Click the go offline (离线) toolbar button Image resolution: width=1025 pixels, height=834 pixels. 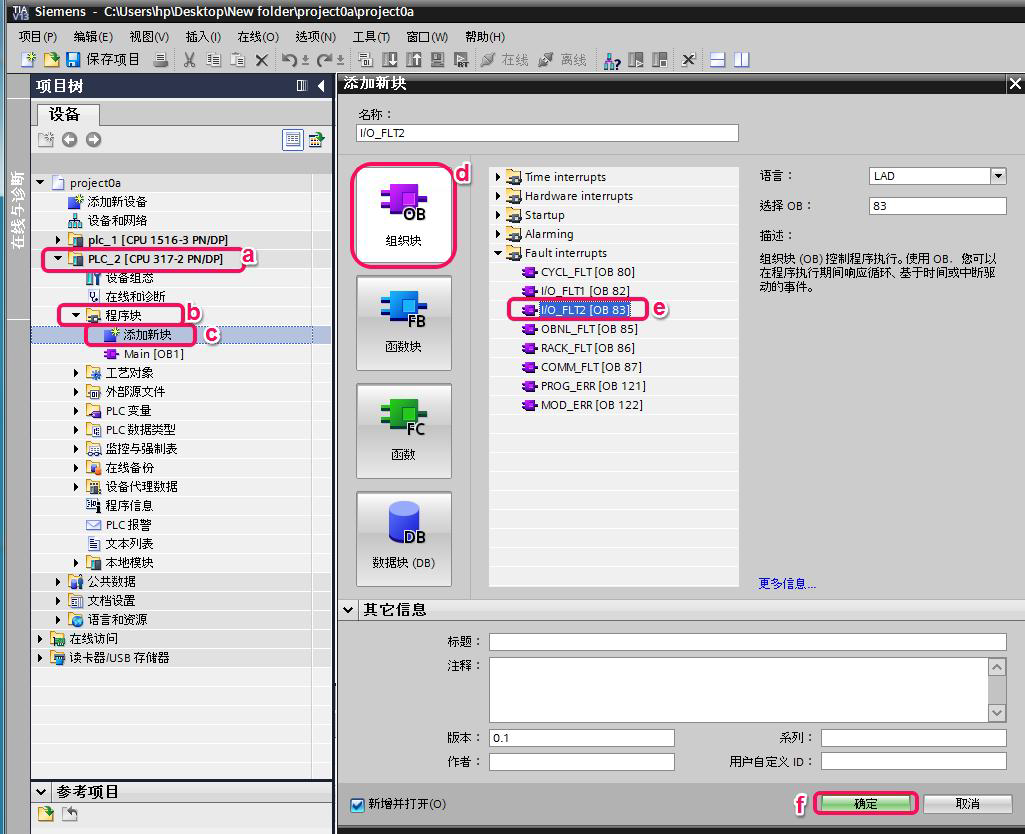(x=562, y=60)
